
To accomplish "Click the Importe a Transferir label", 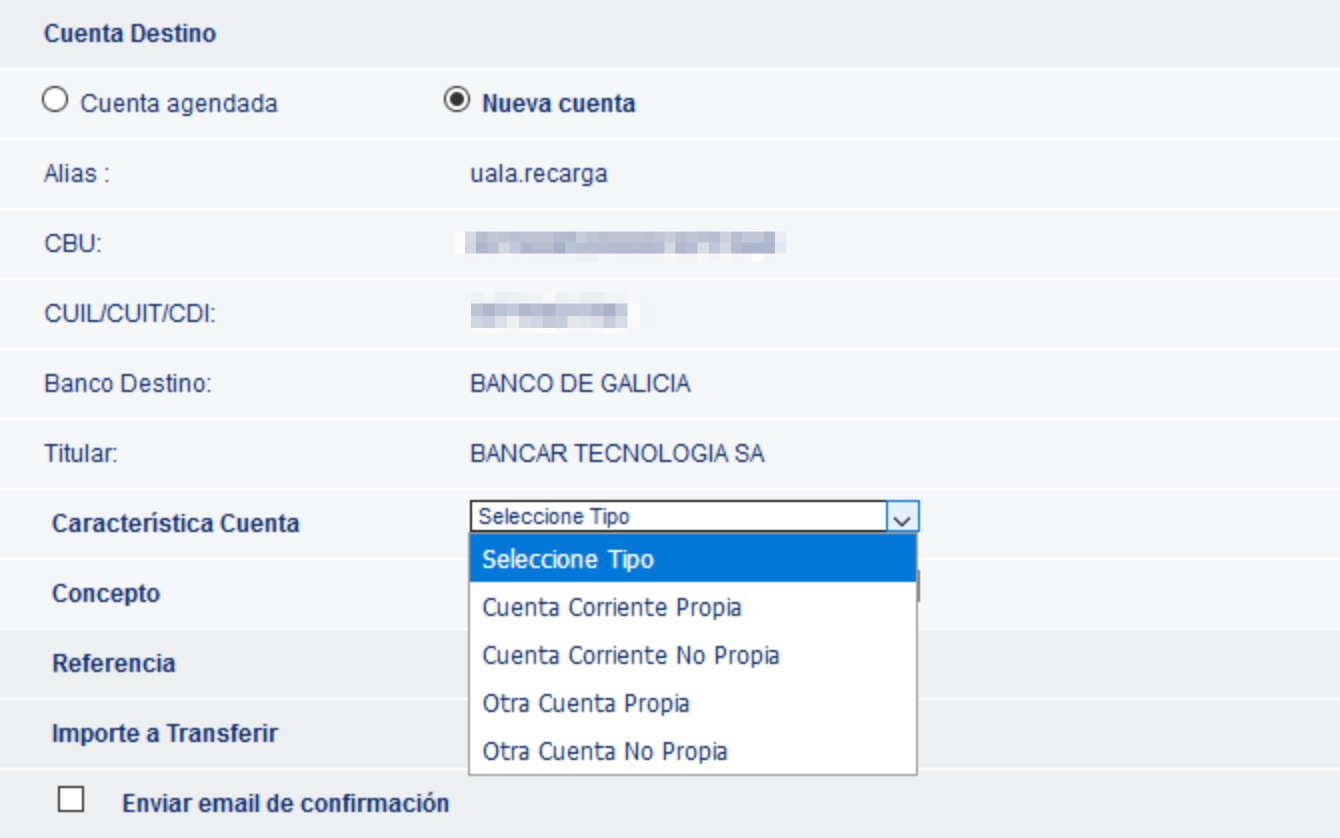I will tap(165, 733).
